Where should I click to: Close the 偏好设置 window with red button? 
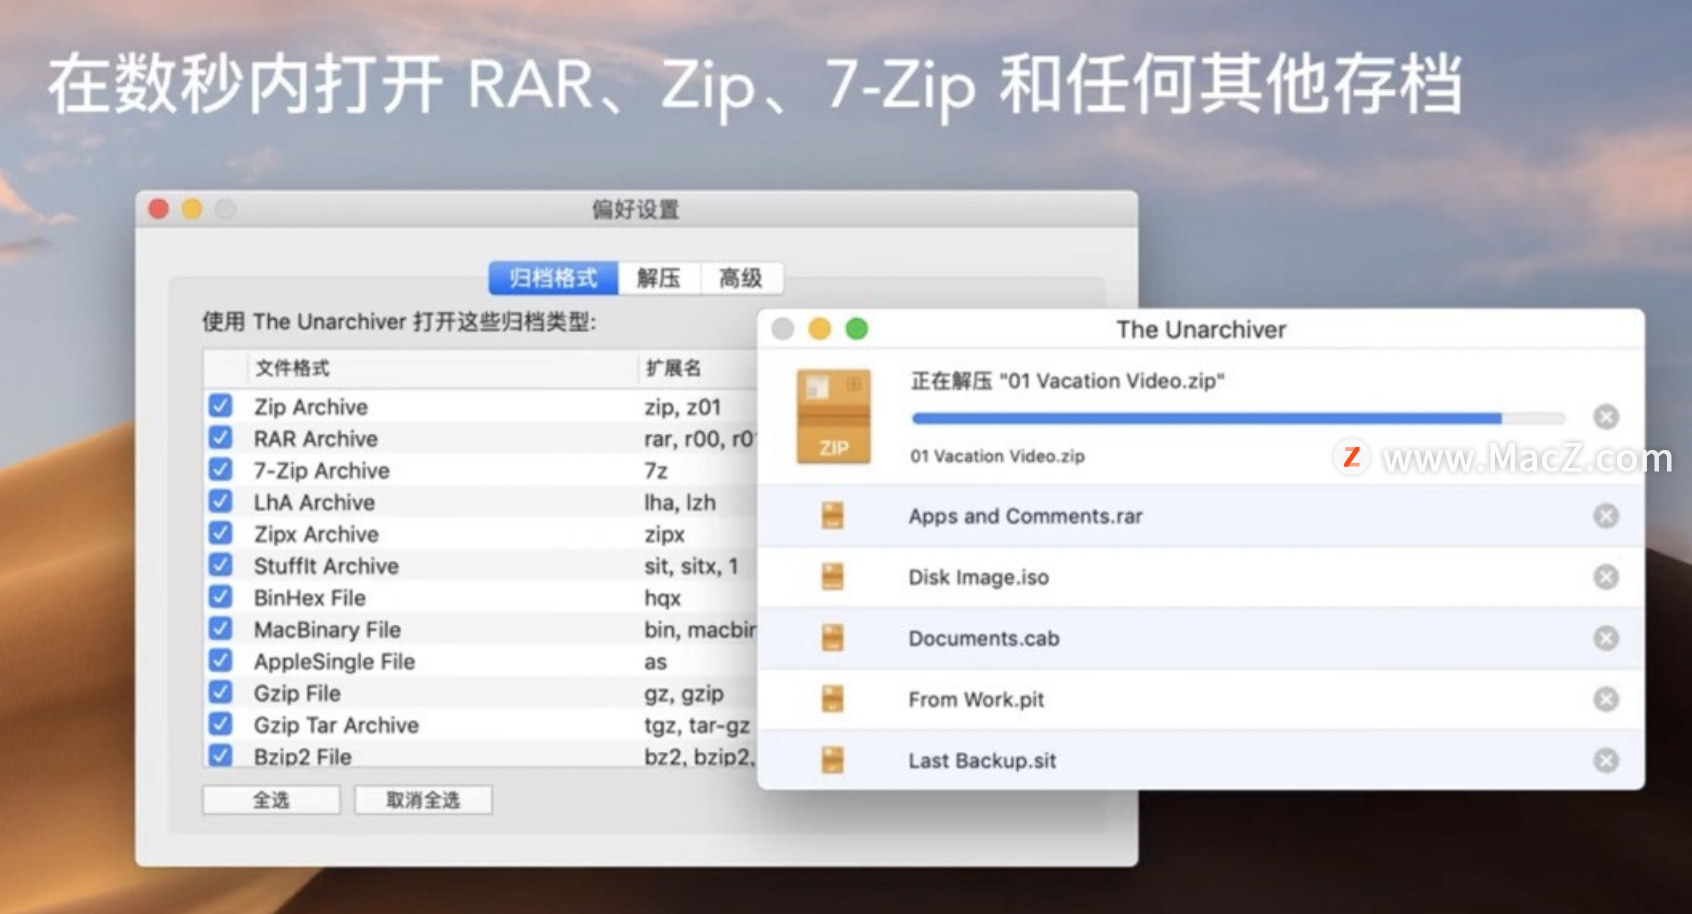tap(159, 208)
